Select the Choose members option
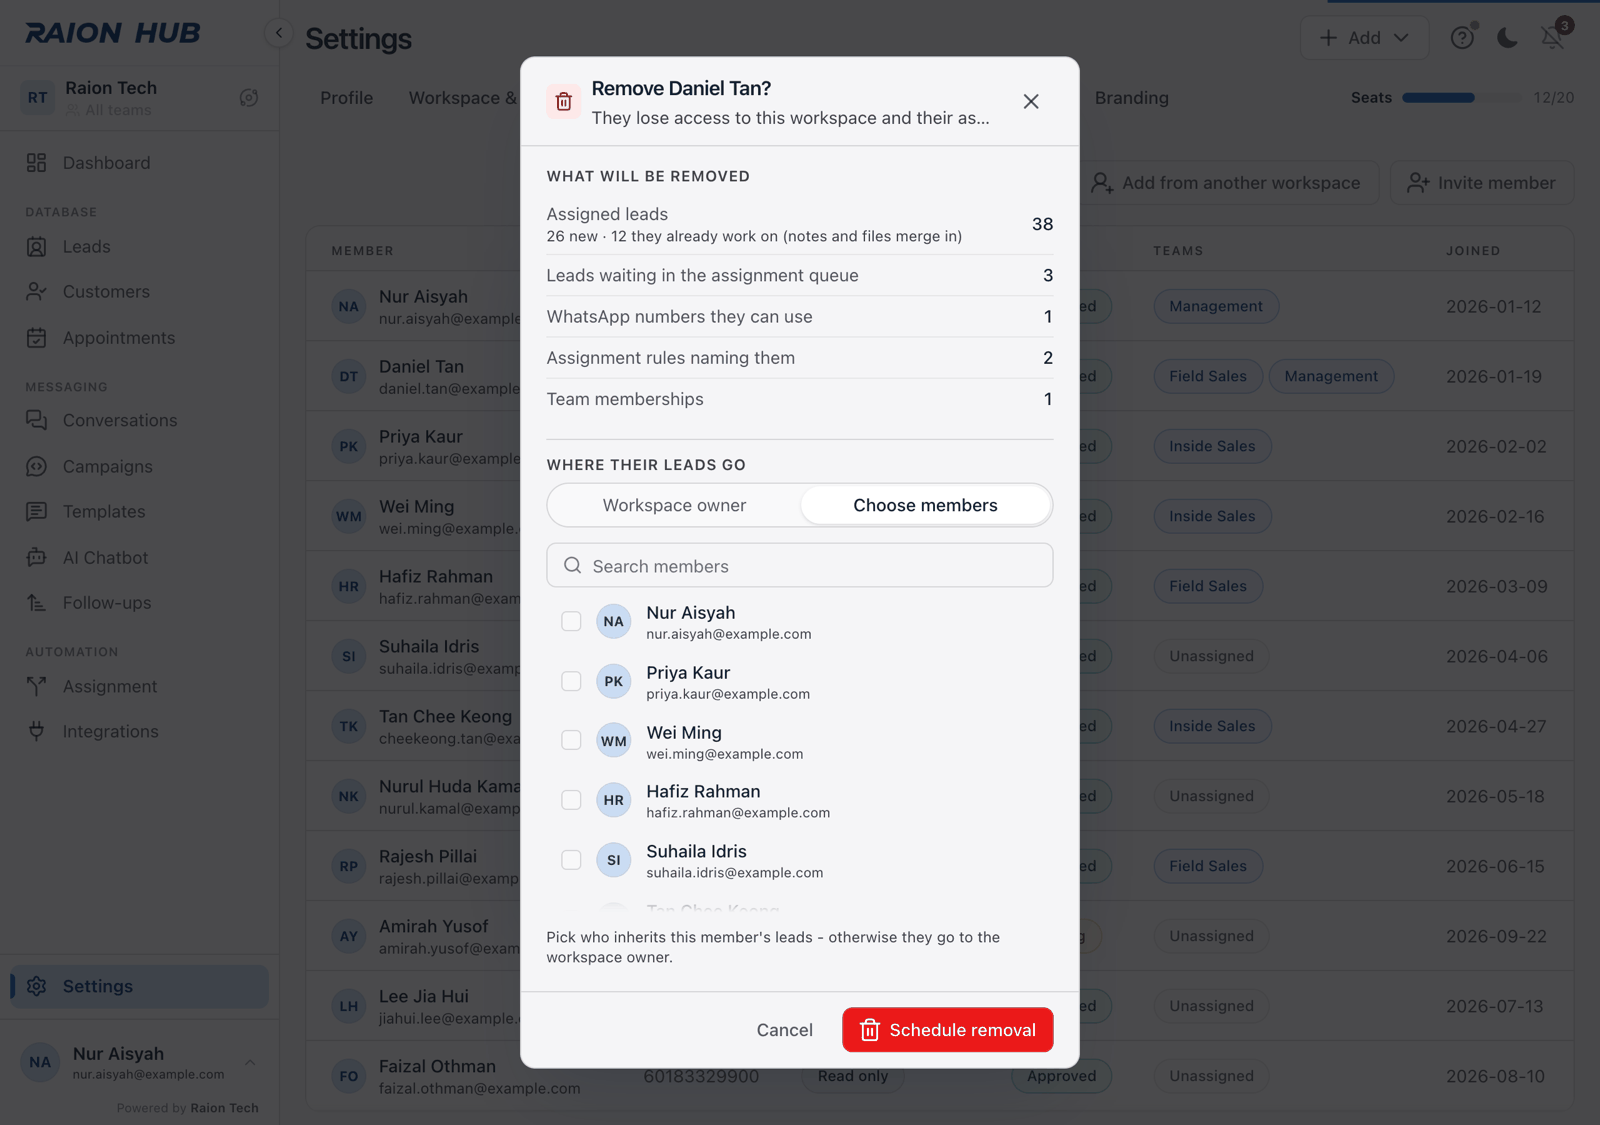 [925, 505]
